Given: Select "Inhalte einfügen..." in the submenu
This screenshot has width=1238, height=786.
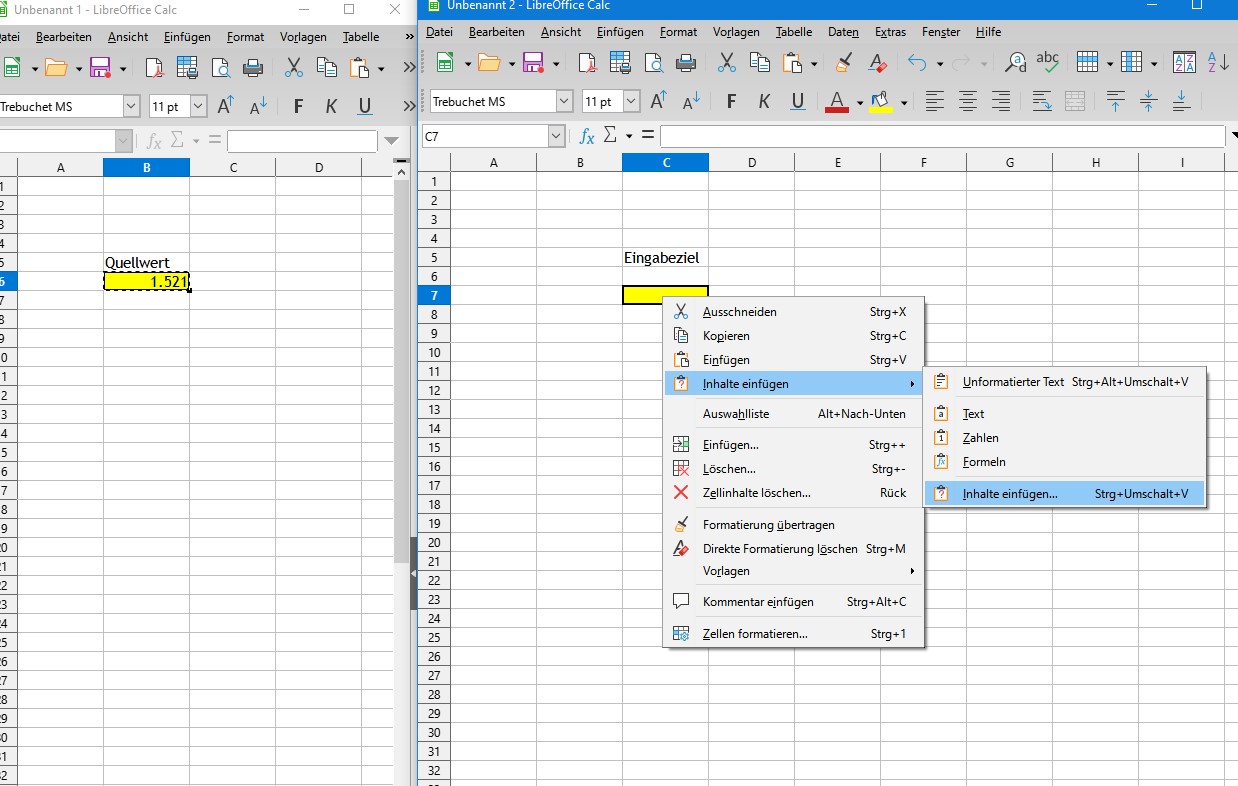Looking at the screenshot, I should click(x=1009, y=494).
